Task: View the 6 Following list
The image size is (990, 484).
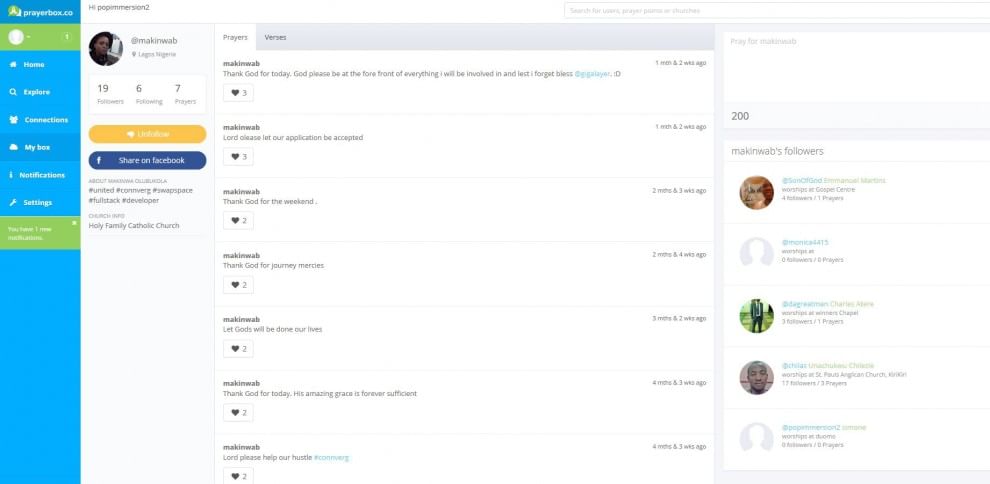Action: tap(148, 94)
